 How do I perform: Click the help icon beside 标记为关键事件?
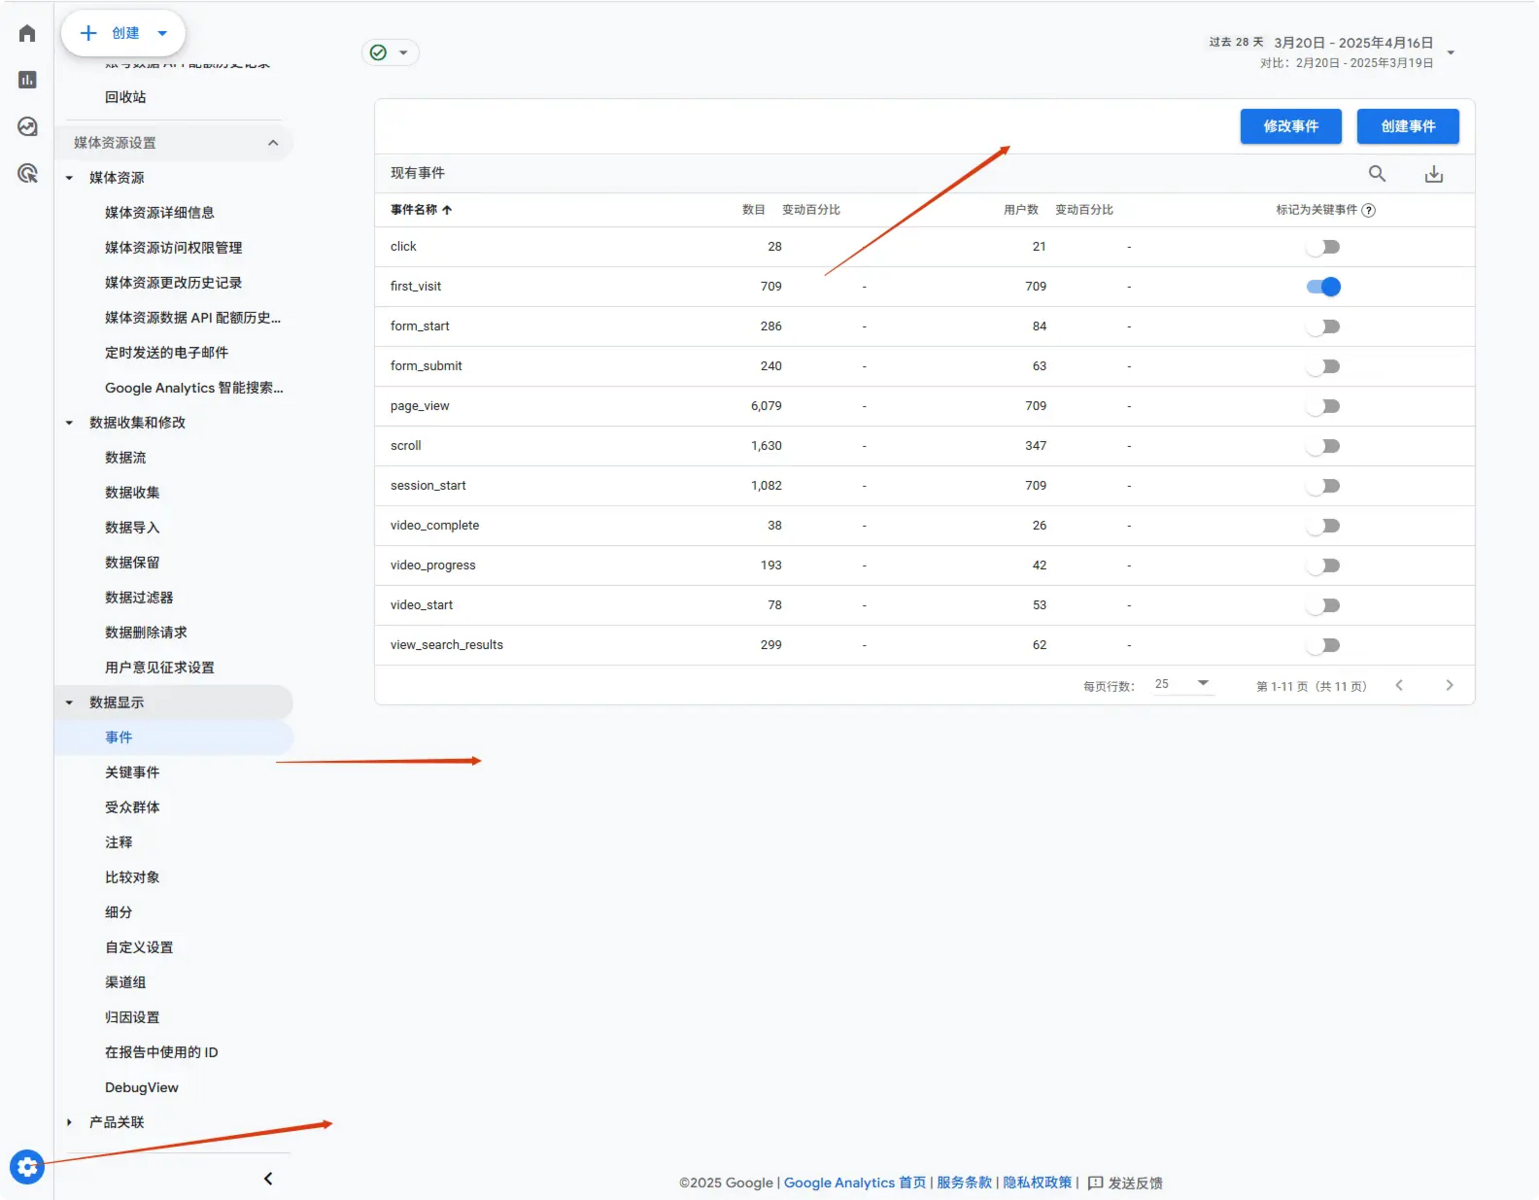click(x=1369, y=210)
